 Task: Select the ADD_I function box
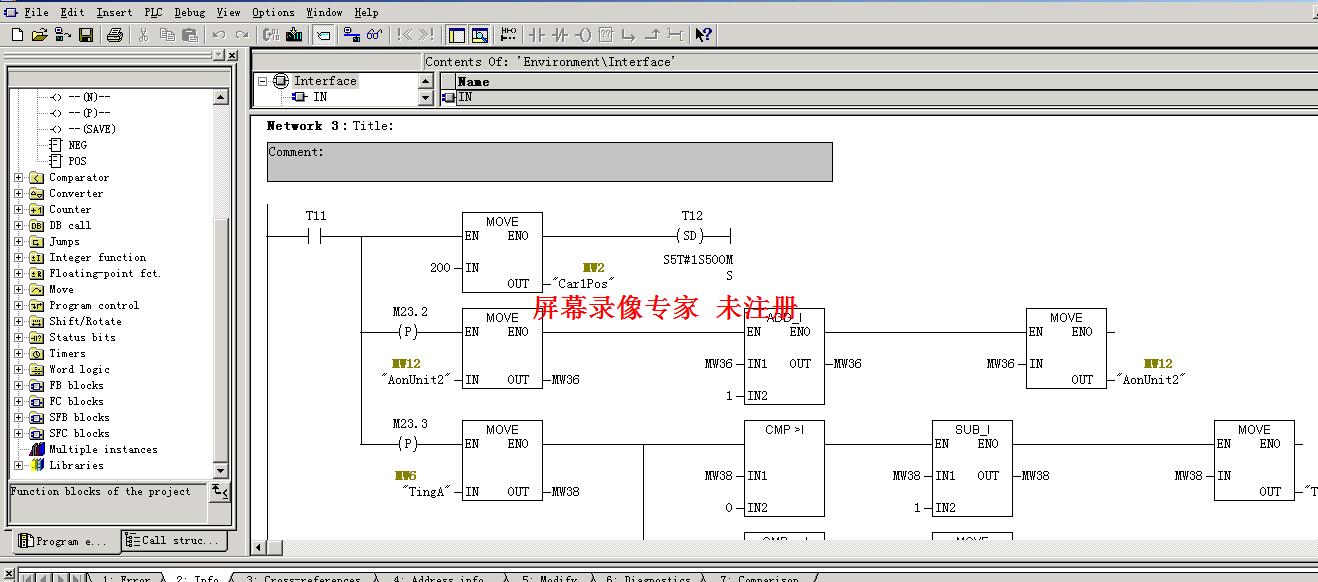pyautogui.click(x=784, y=356)
